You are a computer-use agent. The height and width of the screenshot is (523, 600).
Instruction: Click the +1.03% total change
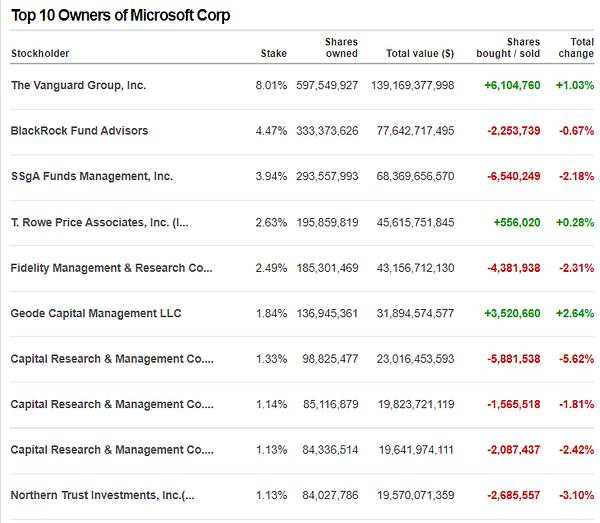575,85
